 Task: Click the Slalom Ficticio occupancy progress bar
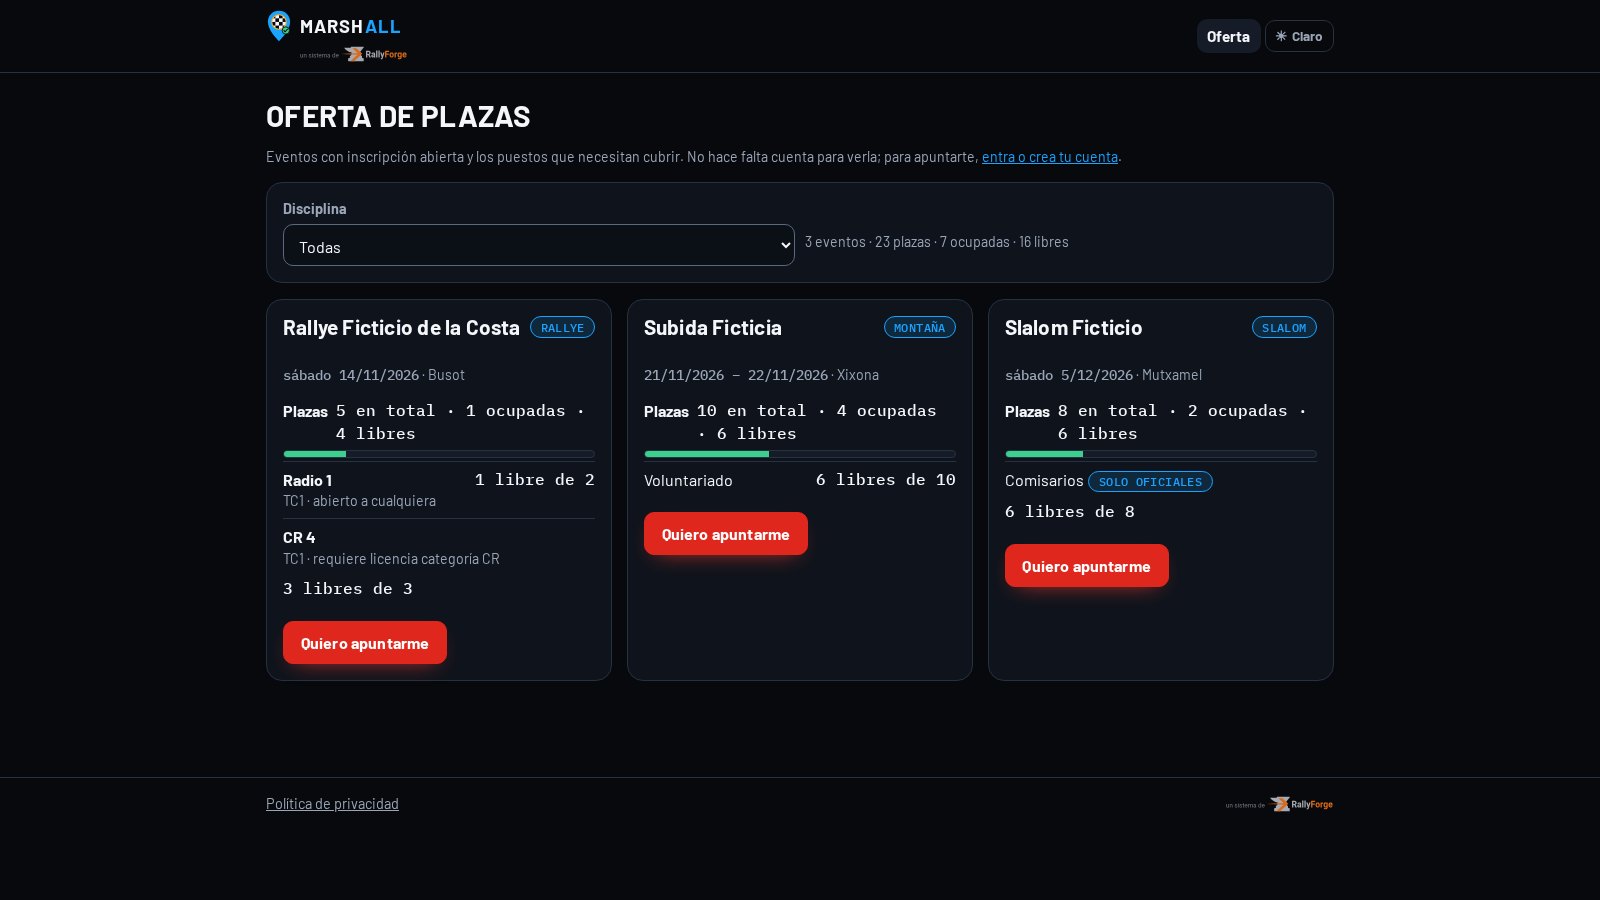1161,454
